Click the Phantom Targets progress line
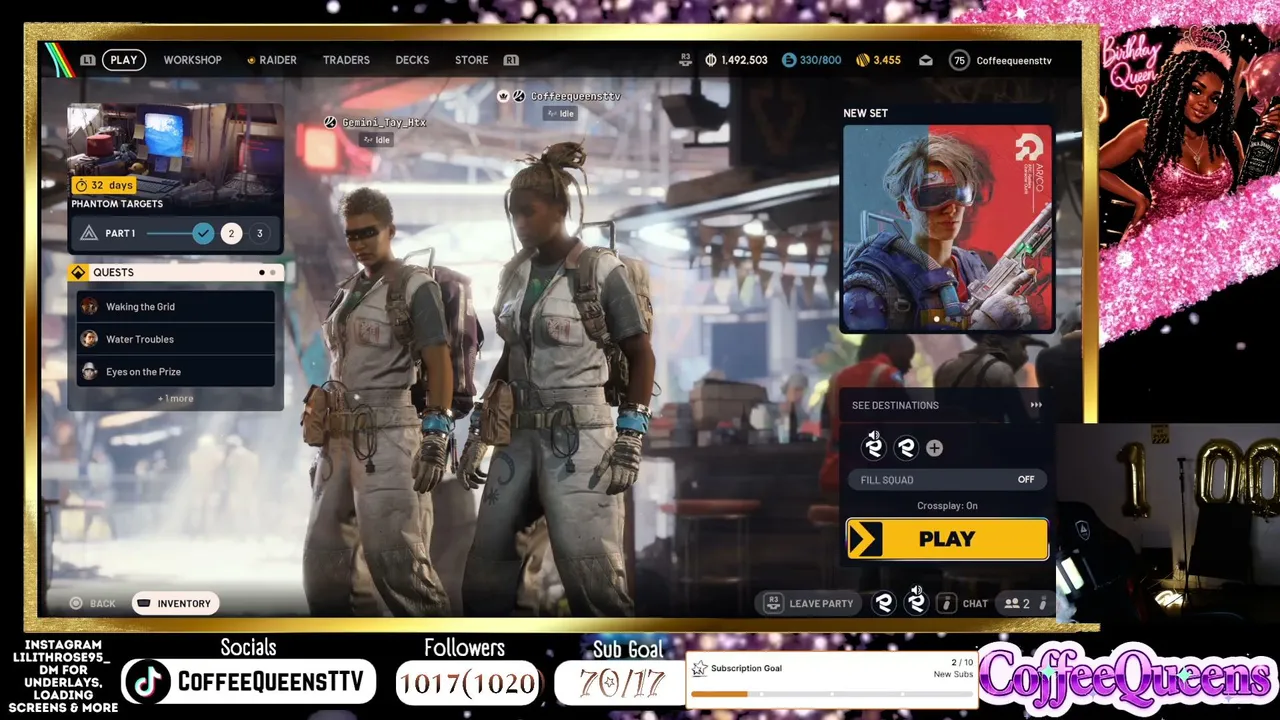The height and width of the screenshot is (720, 1280). pyautogui.click(x=169, y=233)
